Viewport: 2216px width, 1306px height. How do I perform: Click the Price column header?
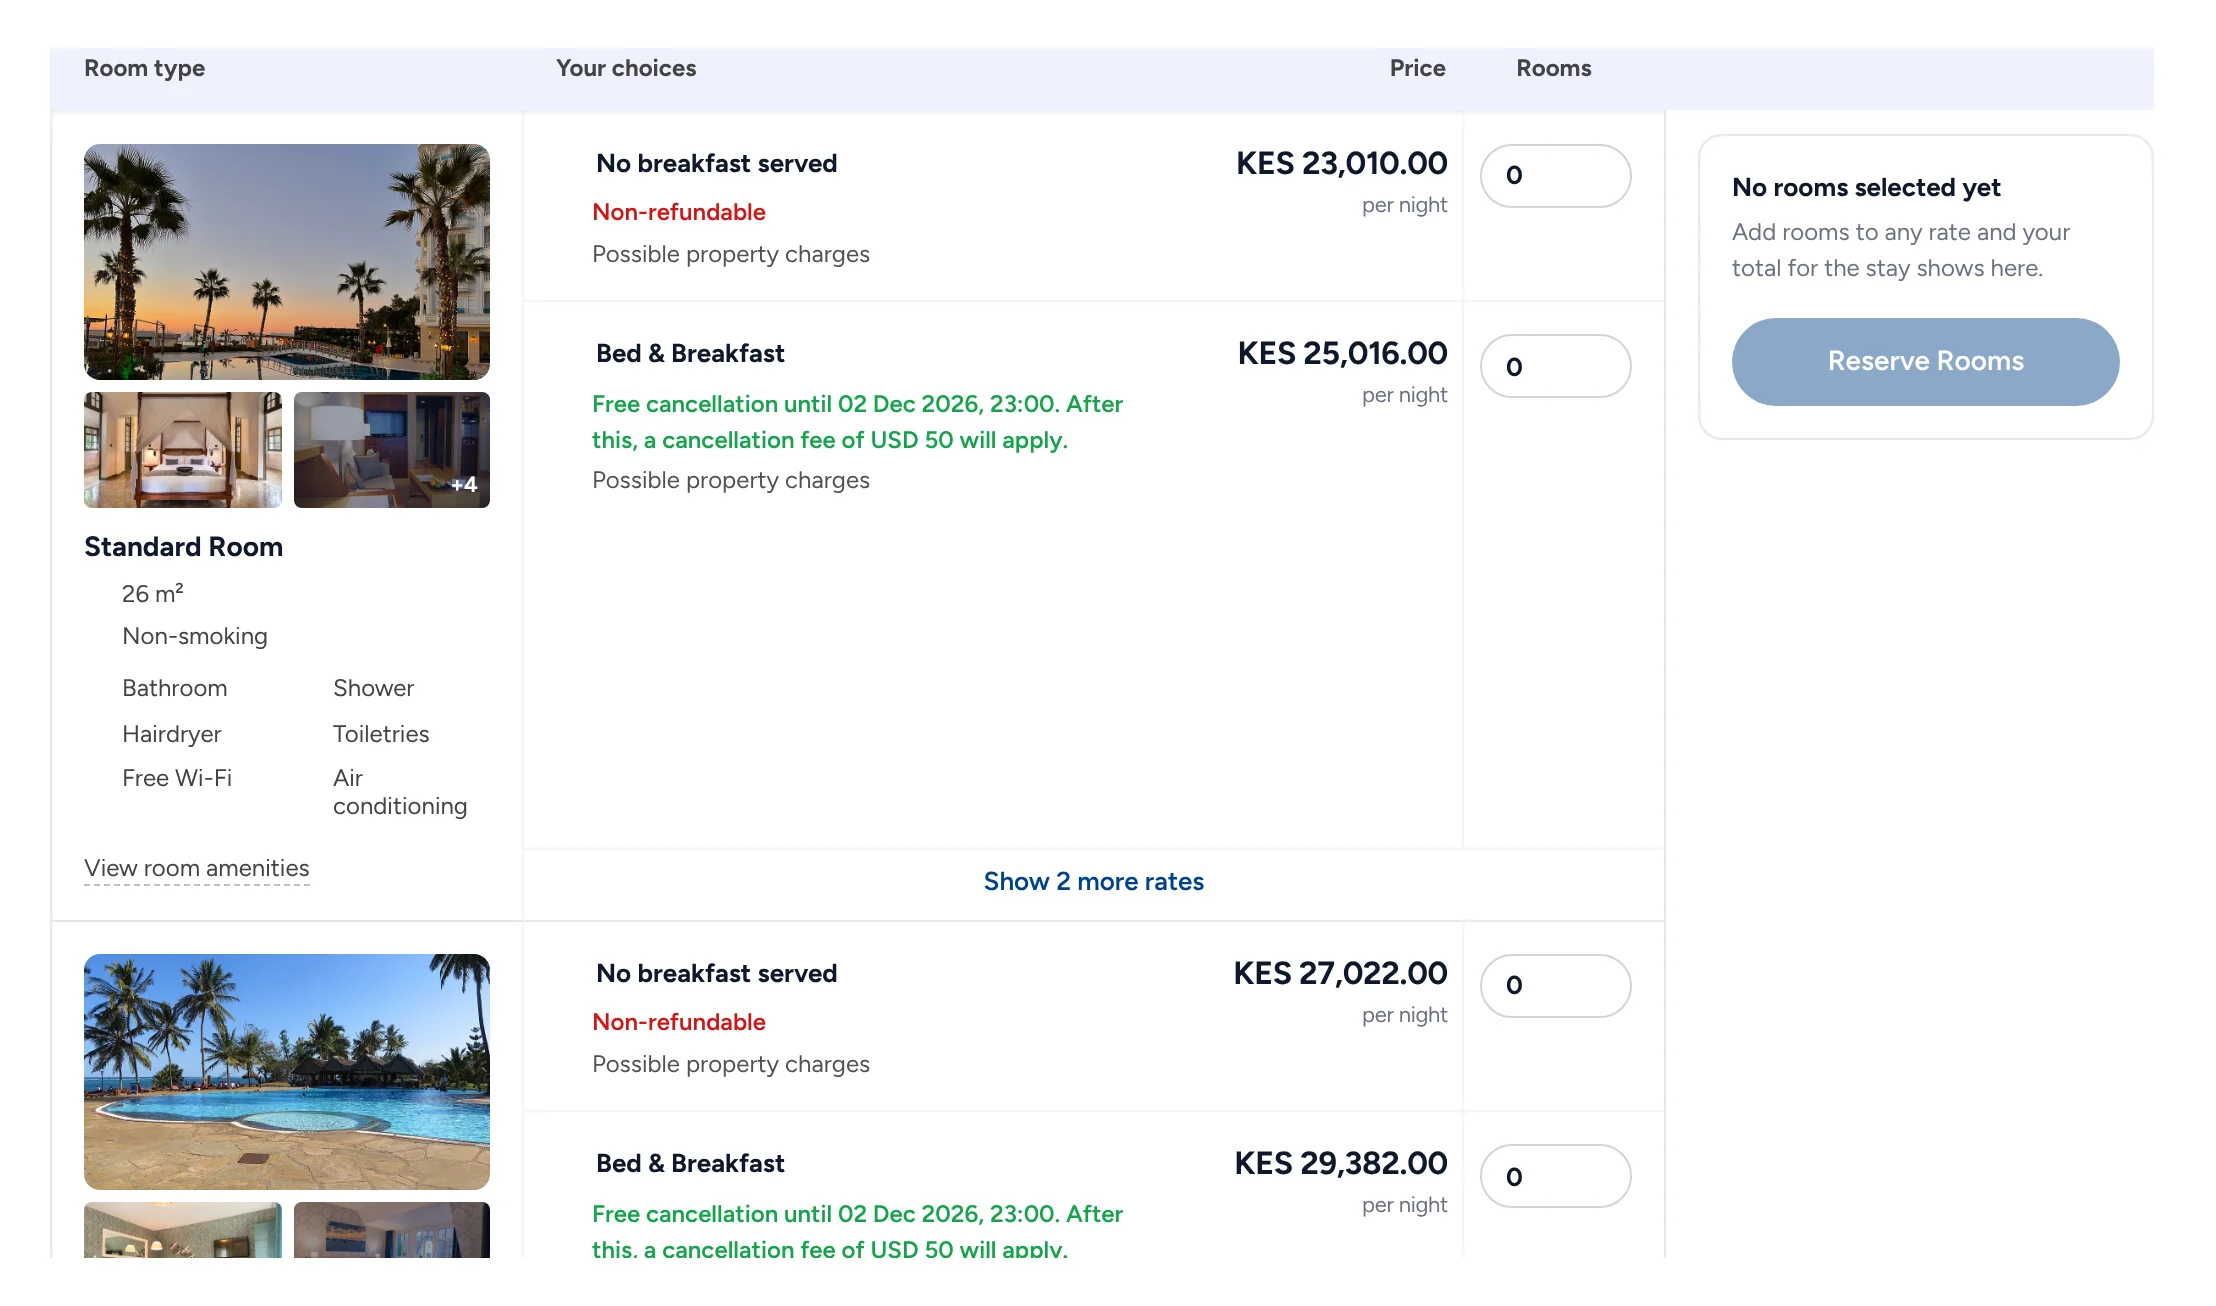1418,68
